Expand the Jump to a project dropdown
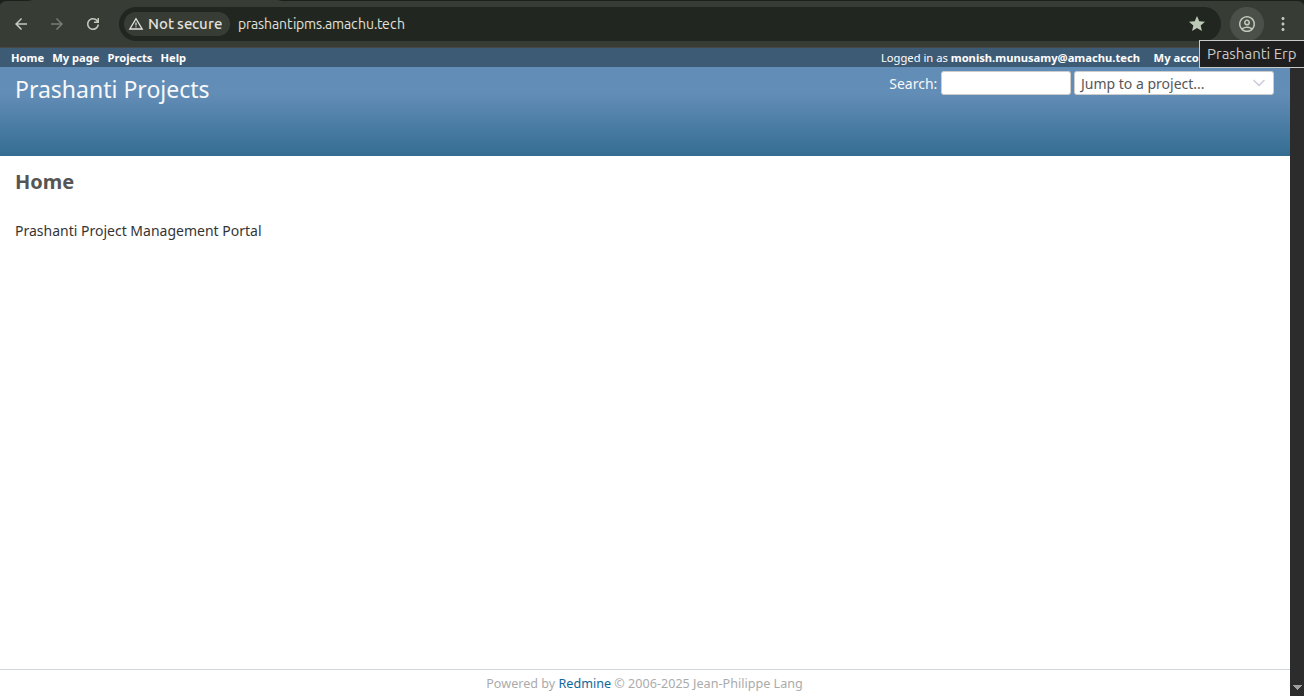 click(1173, 84)
